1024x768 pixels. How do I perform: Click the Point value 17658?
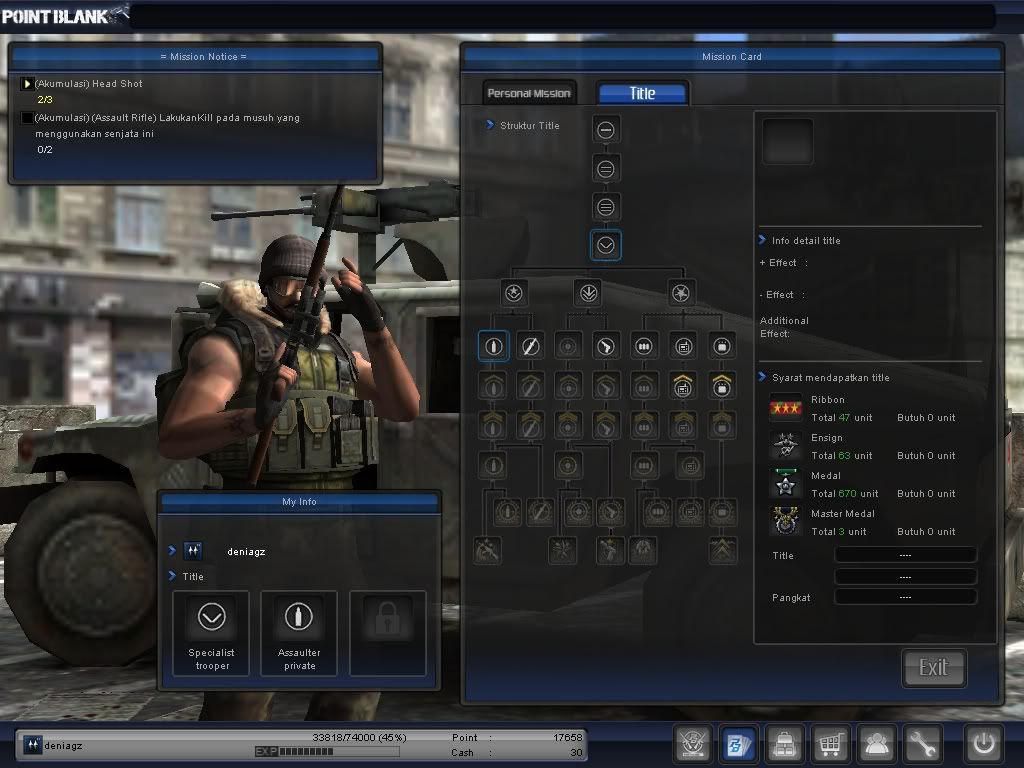pos(568,737)
